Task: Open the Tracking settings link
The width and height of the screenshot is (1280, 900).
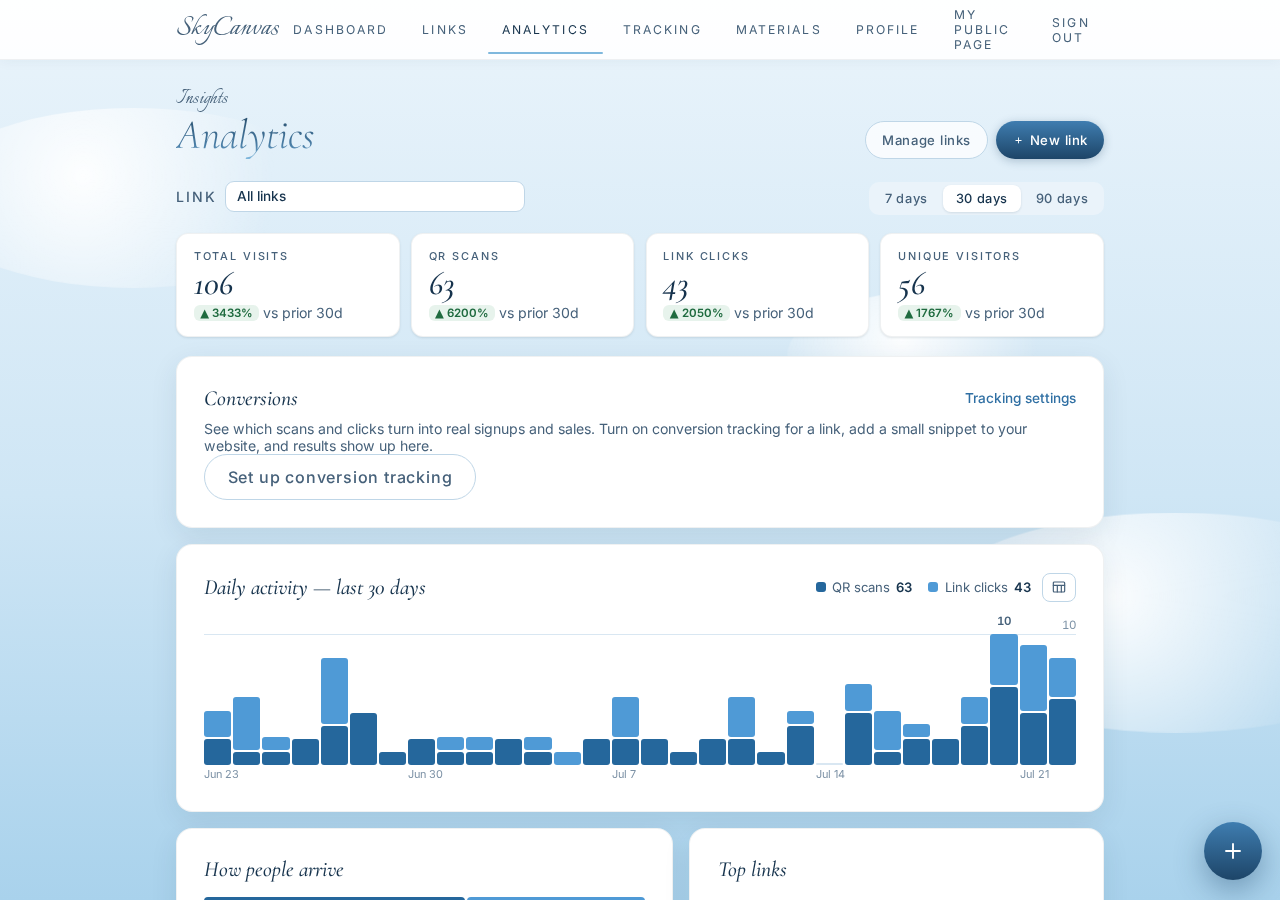Action: (1020, 398)
